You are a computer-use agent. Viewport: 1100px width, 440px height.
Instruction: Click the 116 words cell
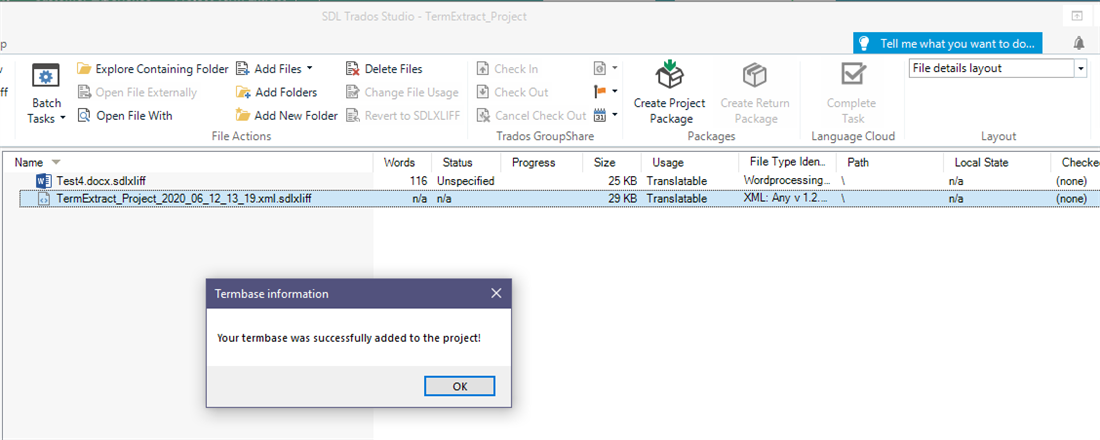tap(419, 181)
